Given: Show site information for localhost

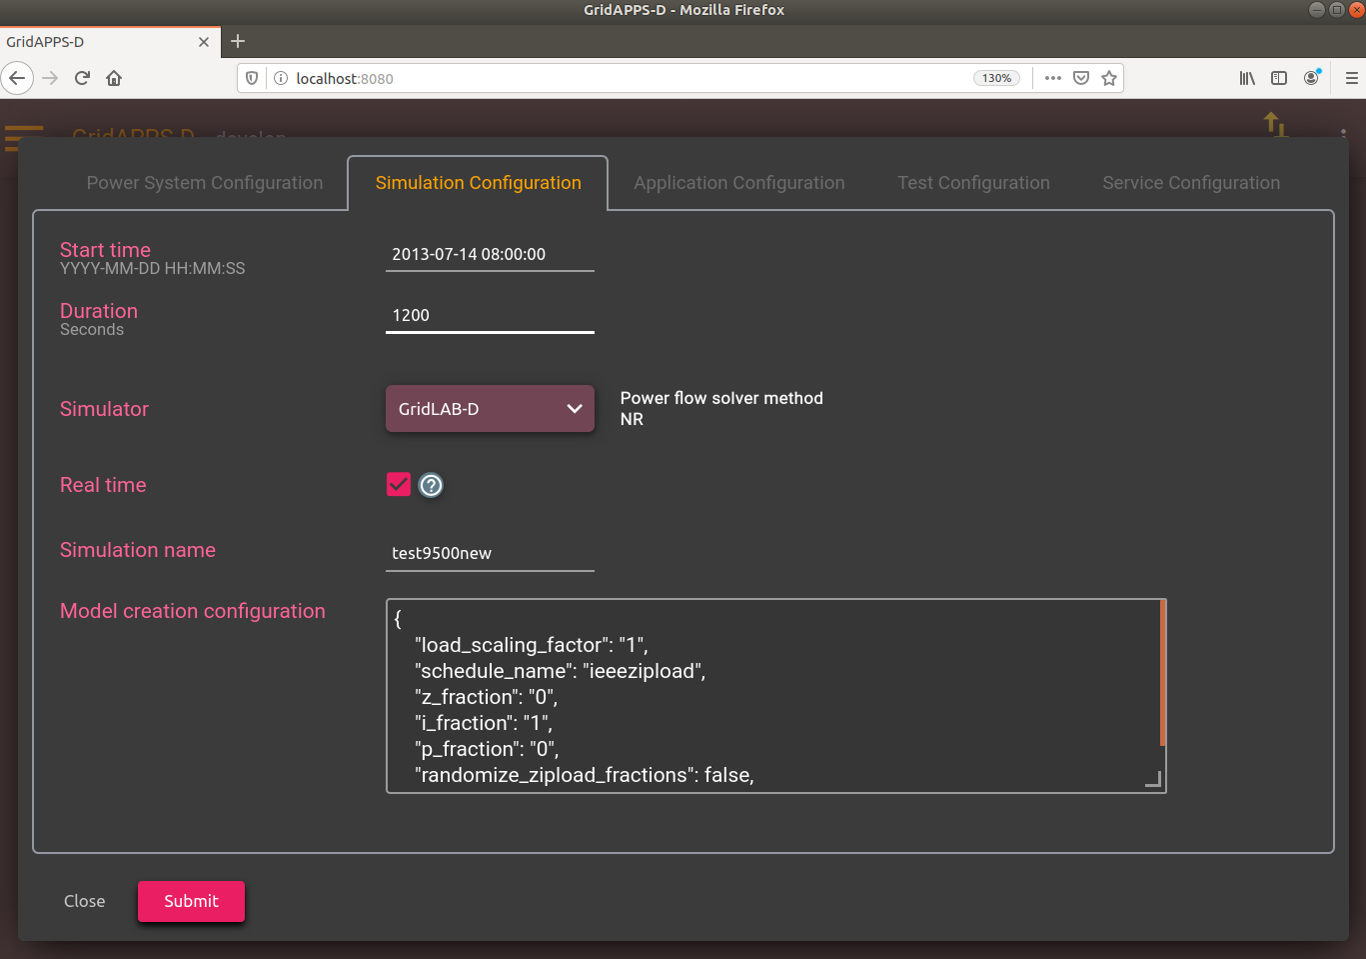Looking at the screenshot, I should coord(281,78).
